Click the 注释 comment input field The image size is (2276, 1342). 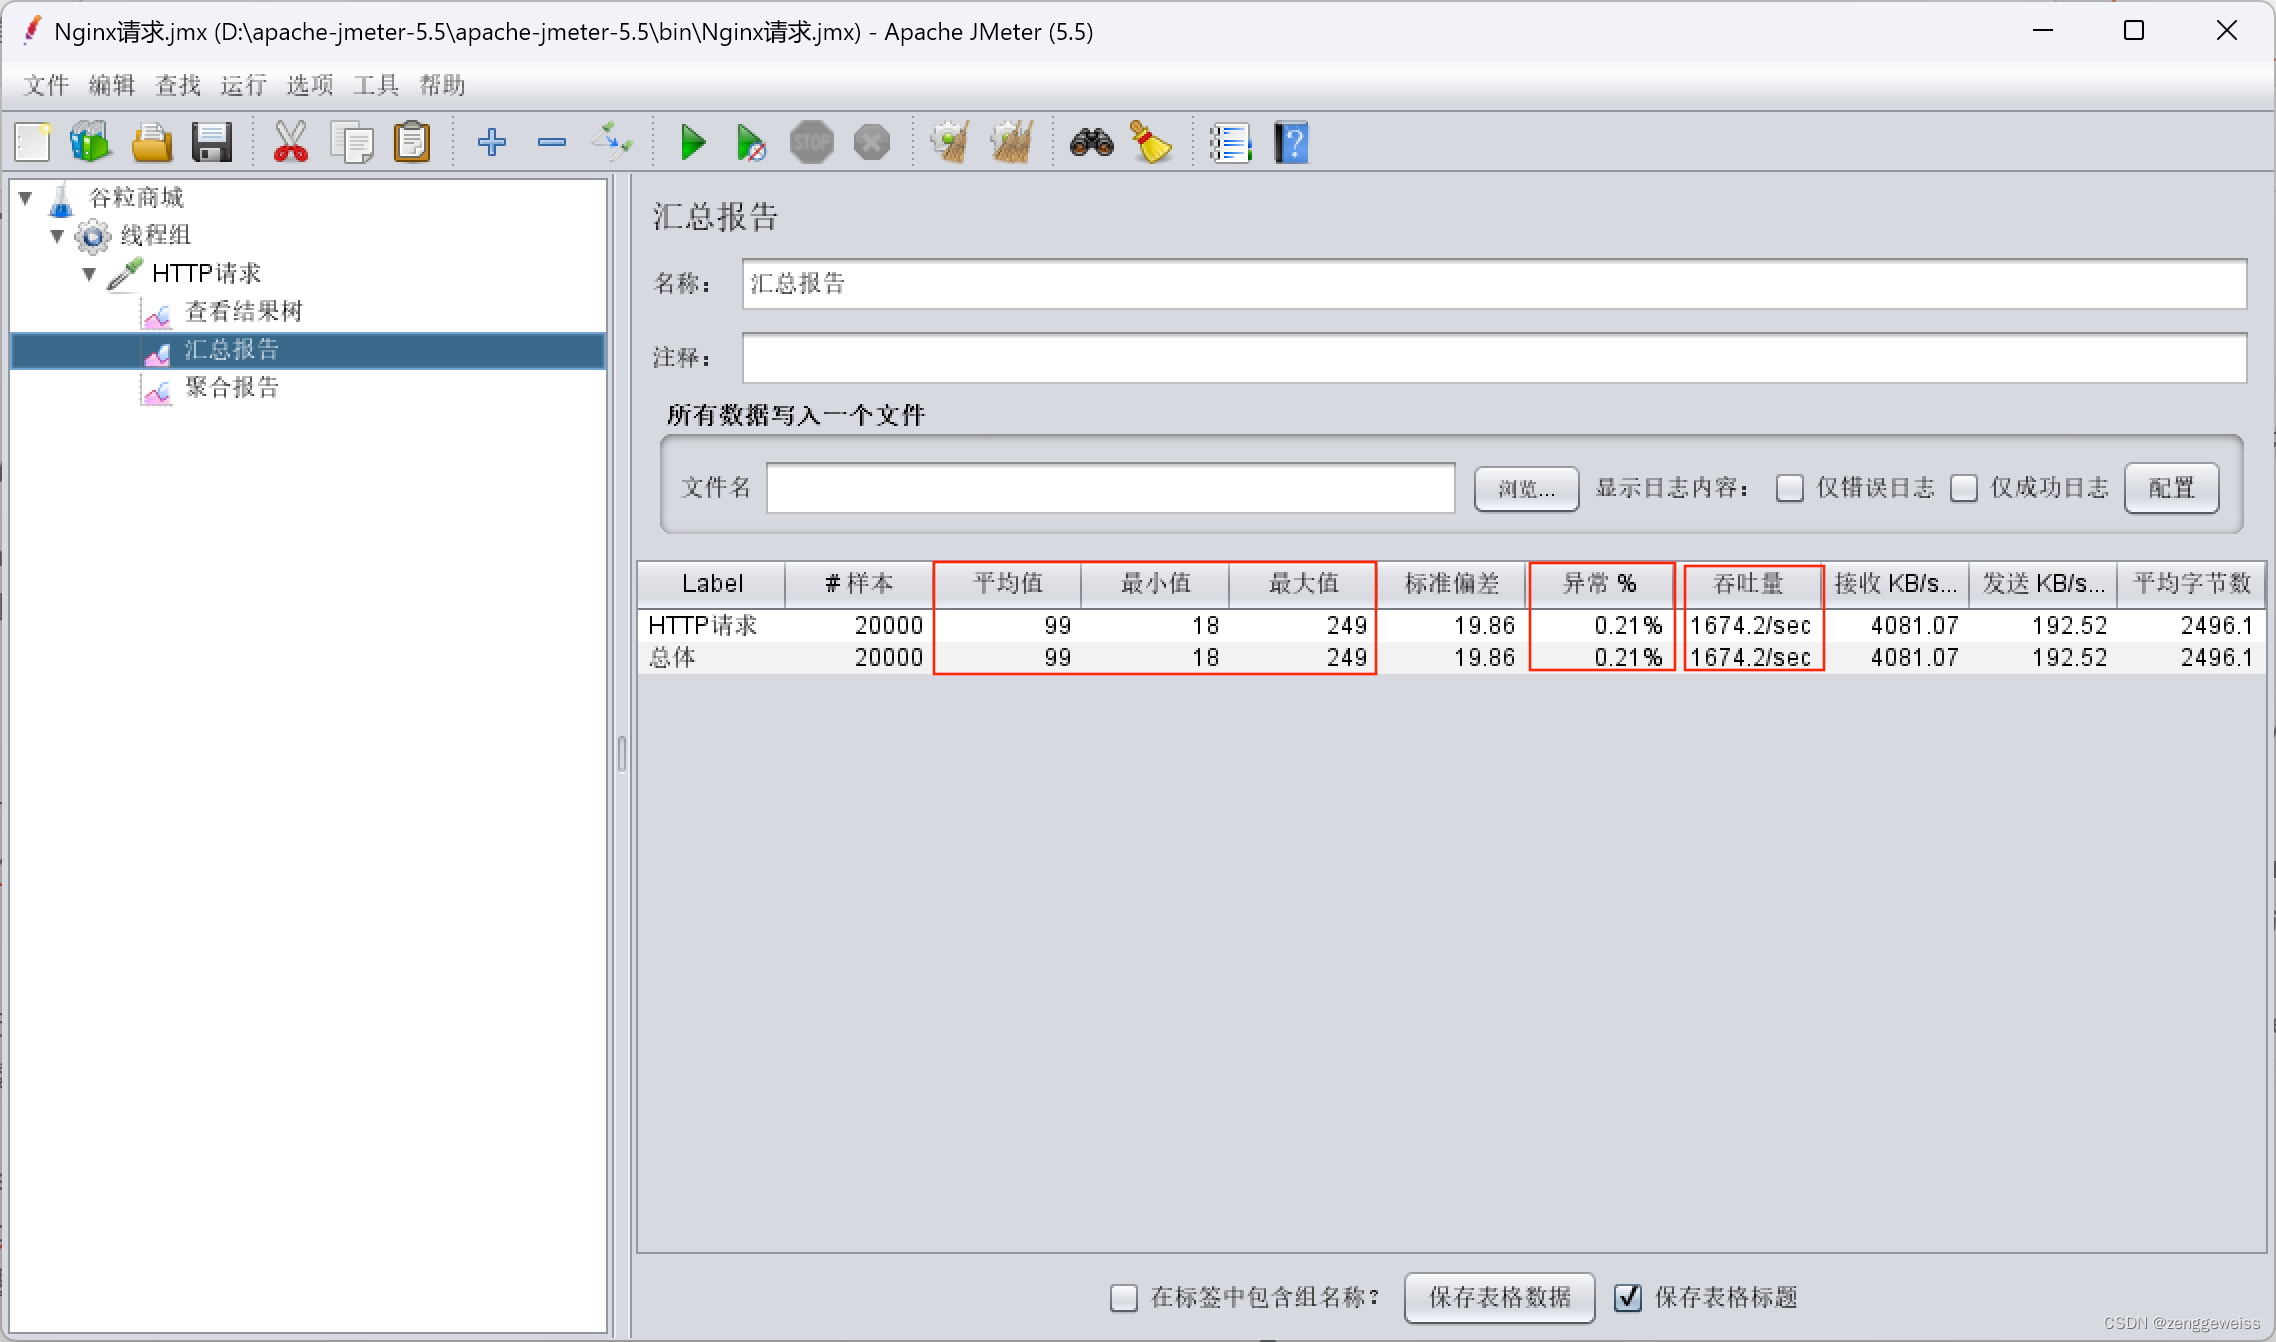click(1494, 358)
